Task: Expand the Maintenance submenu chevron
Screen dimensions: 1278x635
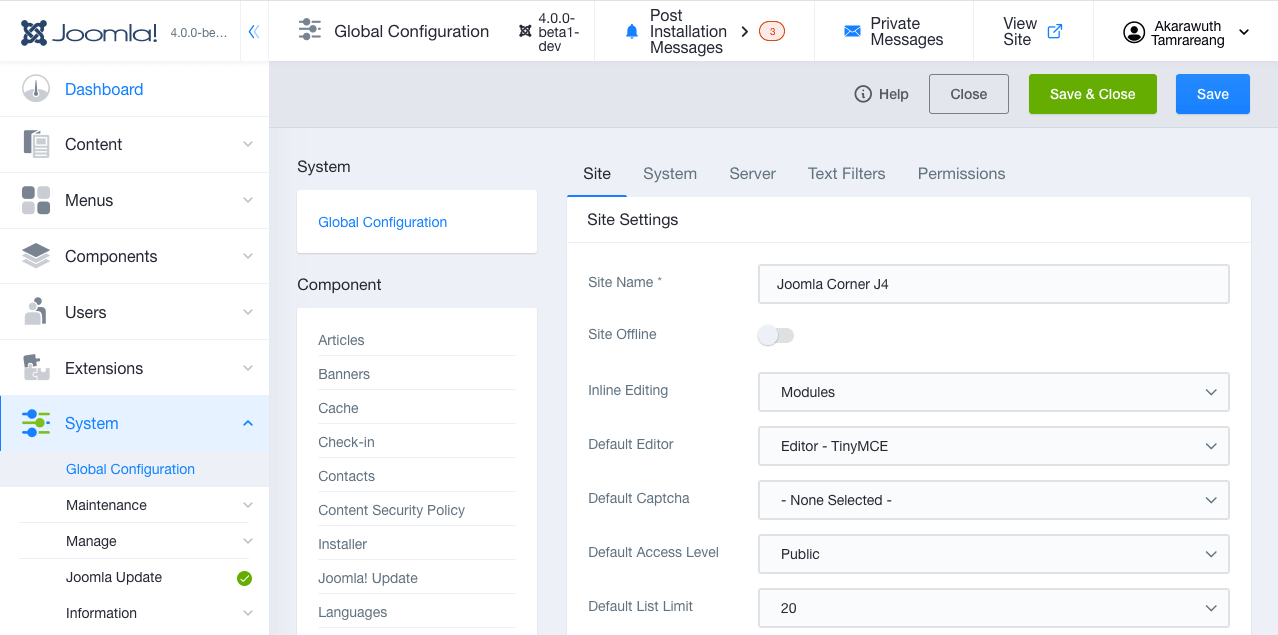Action: [x=248, y=505]
